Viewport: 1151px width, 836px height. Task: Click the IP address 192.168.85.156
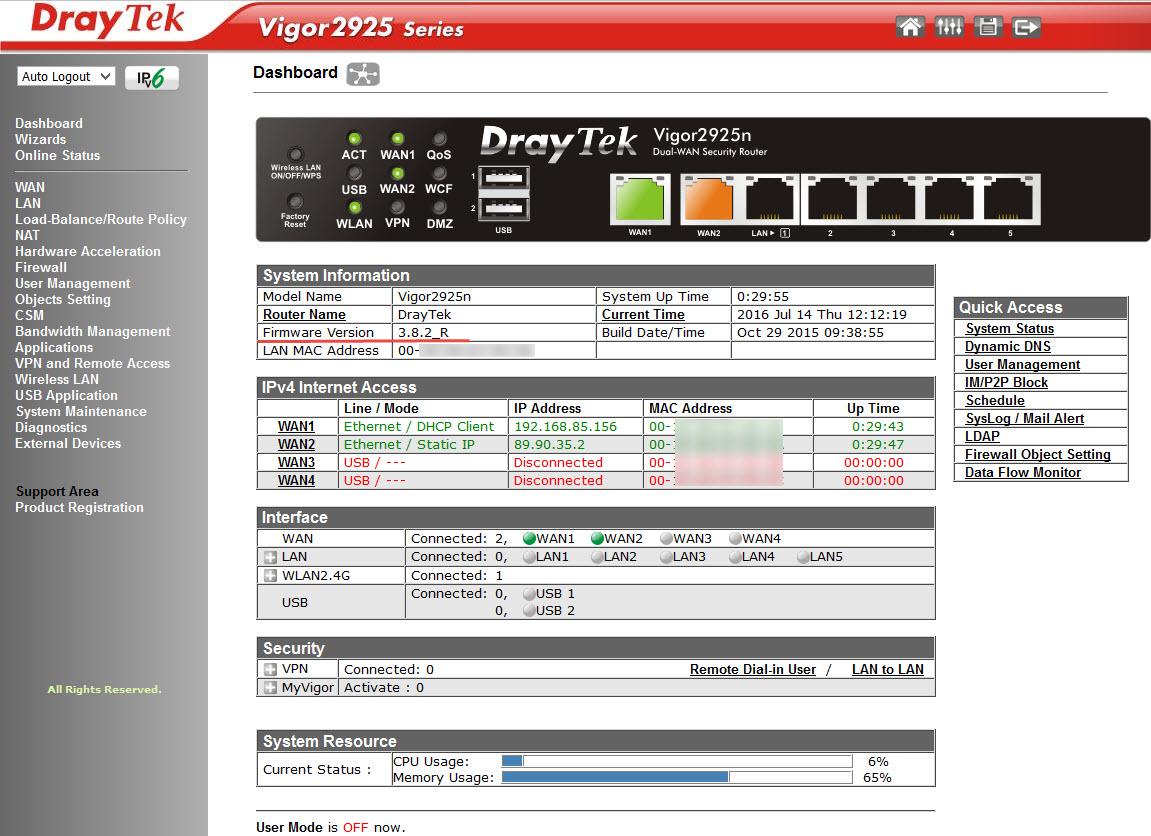[565, 426]
